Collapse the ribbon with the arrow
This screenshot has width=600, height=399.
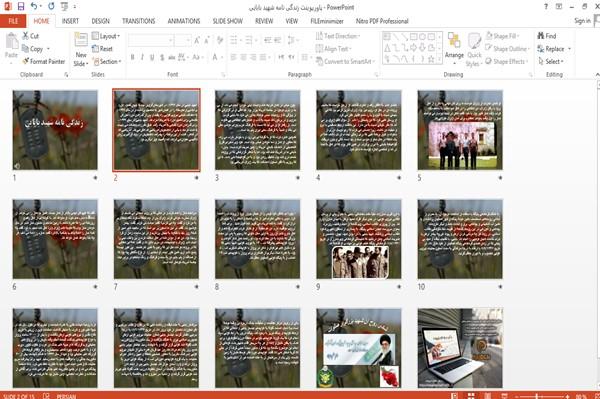[597, 74]
